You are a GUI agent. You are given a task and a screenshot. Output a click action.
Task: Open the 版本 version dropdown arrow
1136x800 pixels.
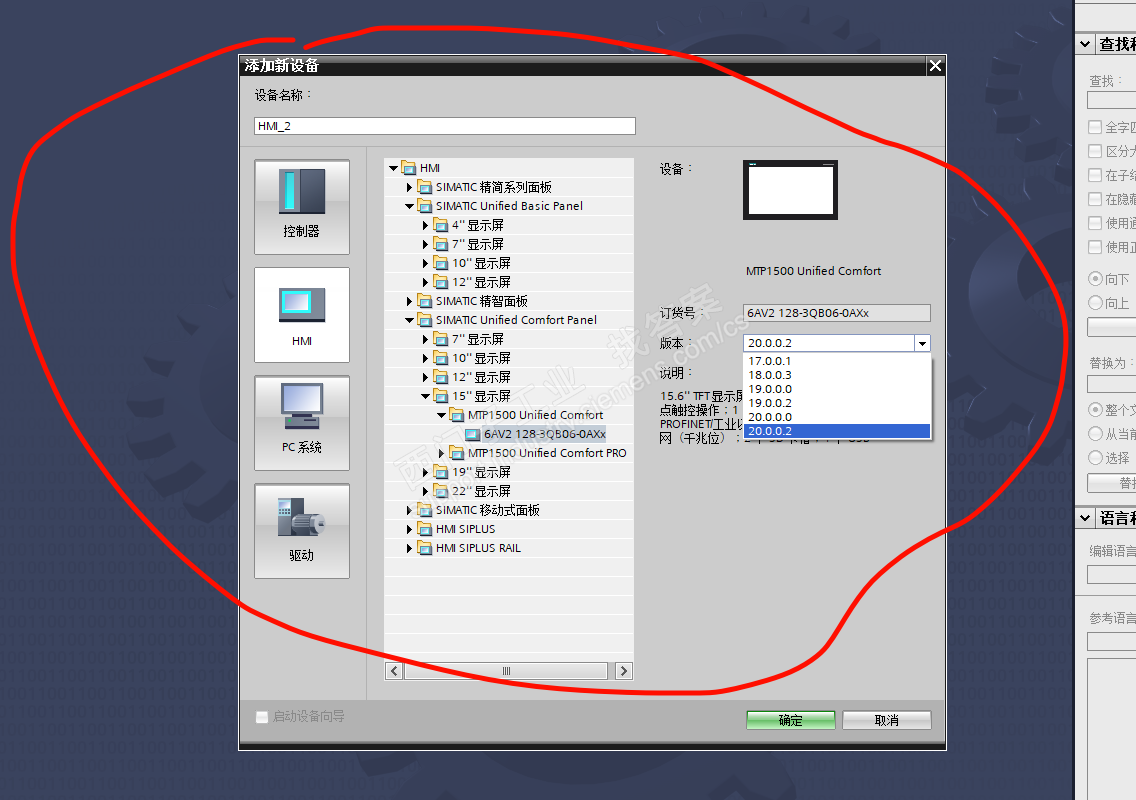922,343
